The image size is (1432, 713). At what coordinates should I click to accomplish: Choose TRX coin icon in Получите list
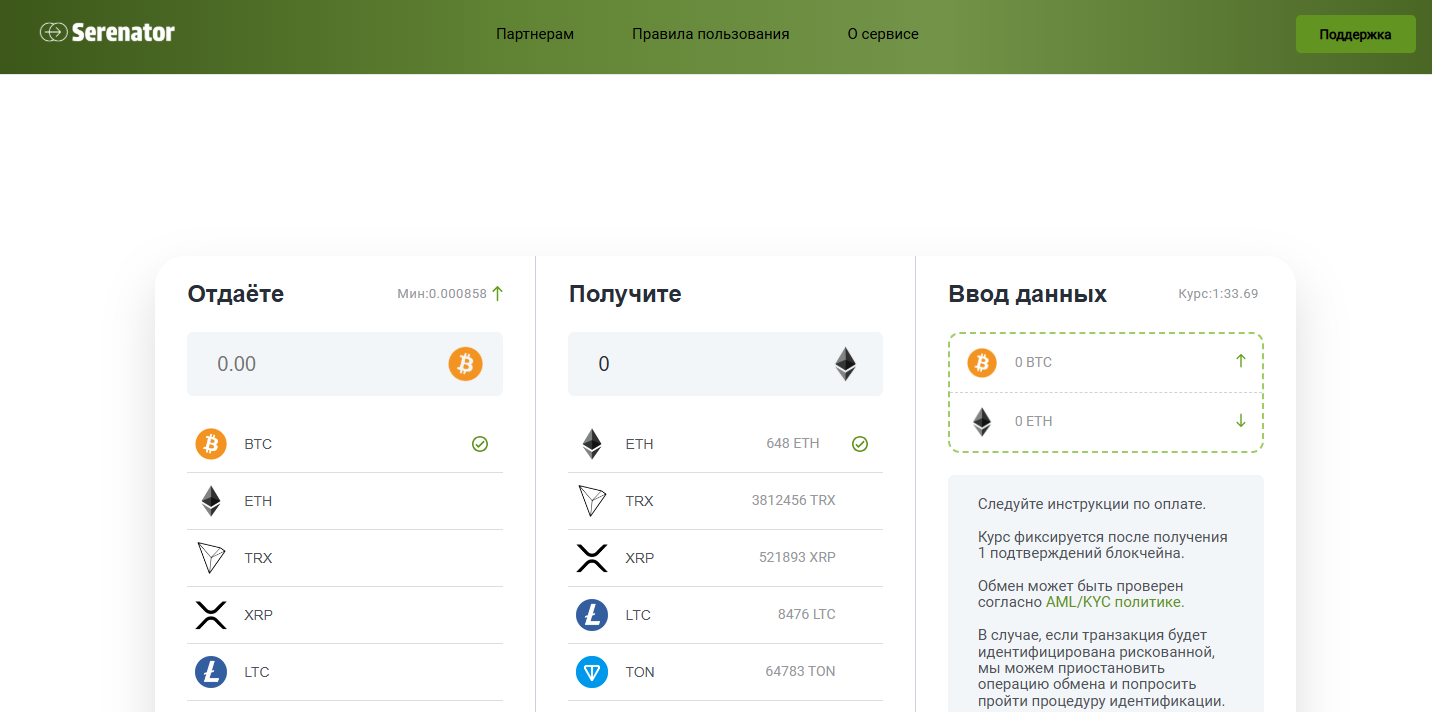[592, 501]
